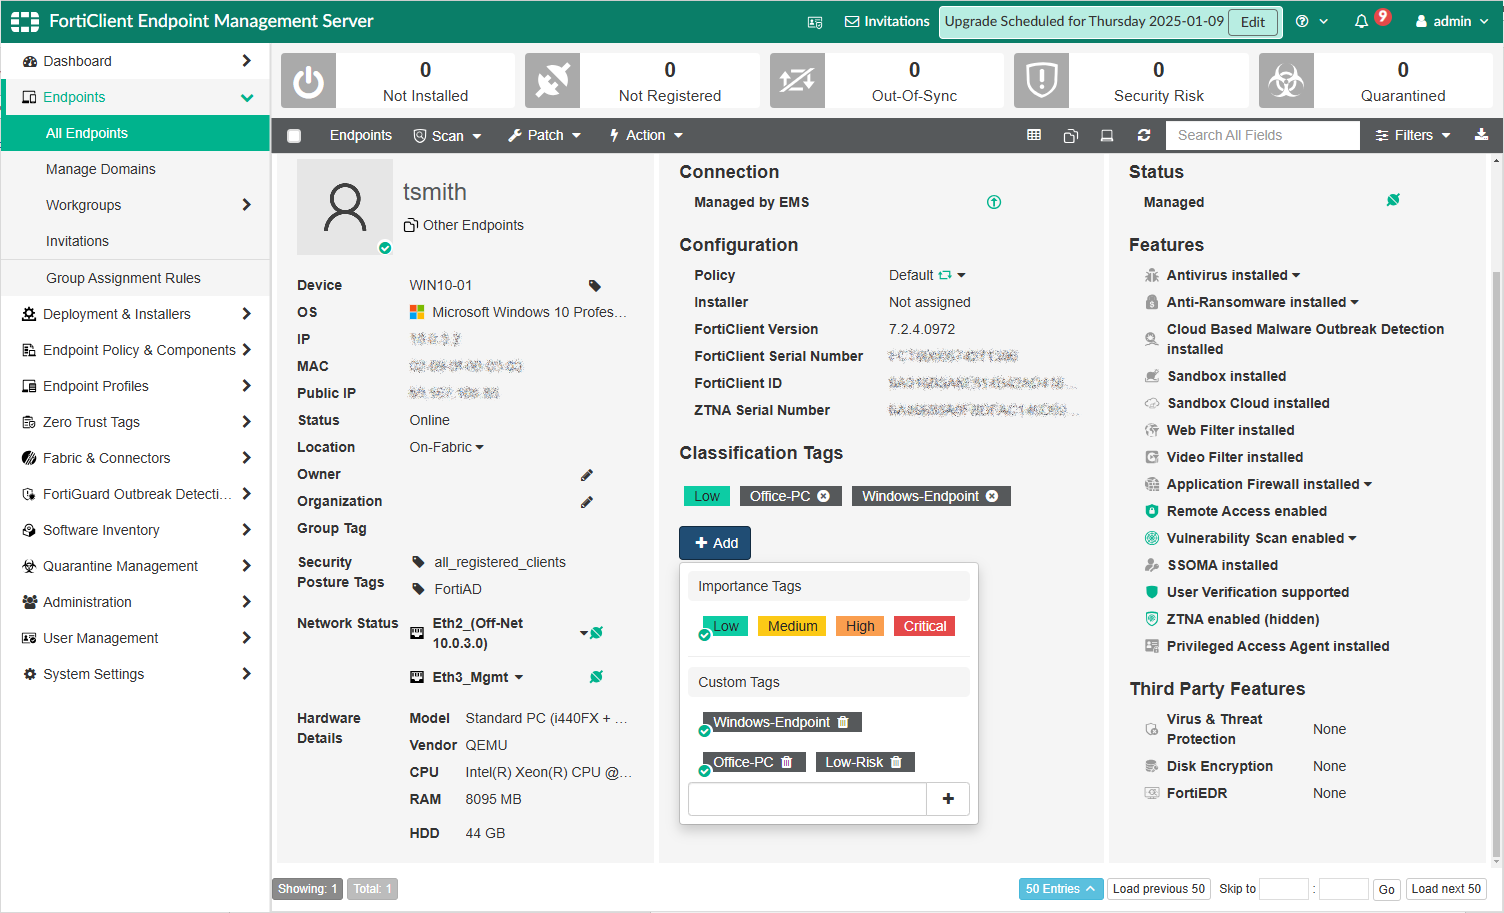The image size is (1504, 913).
Task: Expand Workgroups in the sidebar
Action: point(136,205)
